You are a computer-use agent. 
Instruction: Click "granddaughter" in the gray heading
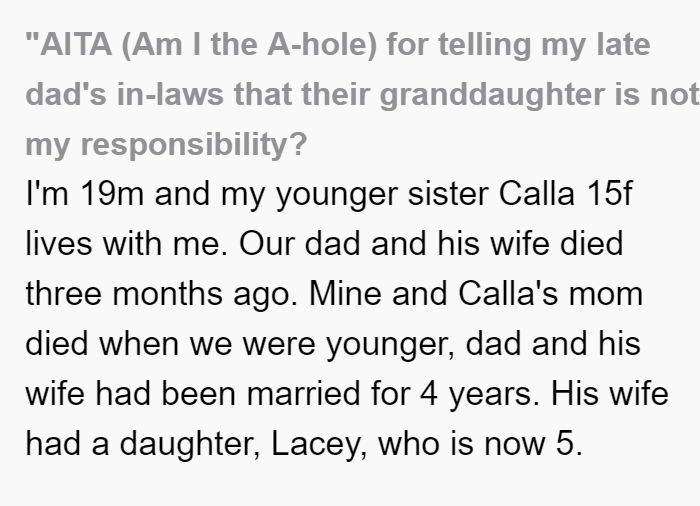coord(492,95)
